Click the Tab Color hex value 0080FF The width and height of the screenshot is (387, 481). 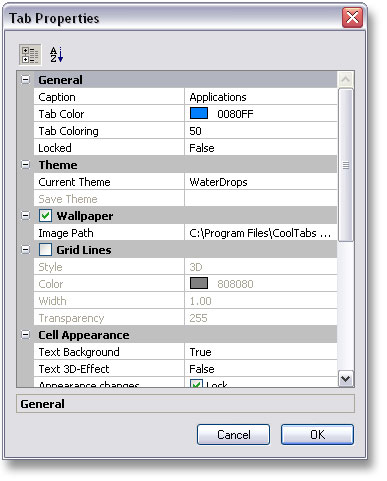click(235, 114)
